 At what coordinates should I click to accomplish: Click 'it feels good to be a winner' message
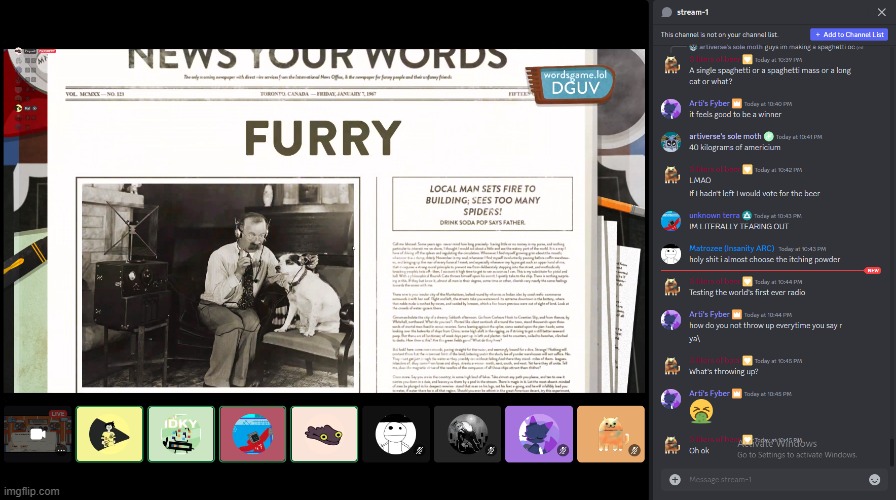[735, 114]
